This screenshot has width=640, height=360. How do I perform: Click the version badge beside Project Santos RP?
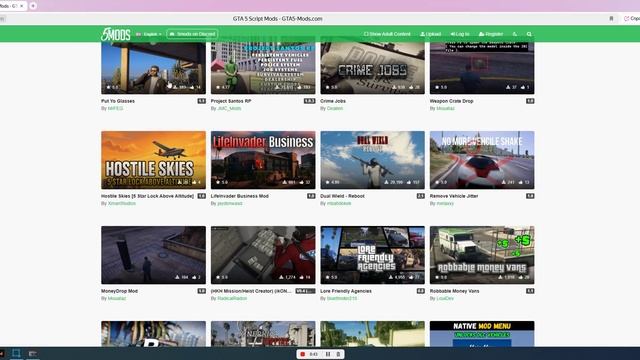[309, 101]
